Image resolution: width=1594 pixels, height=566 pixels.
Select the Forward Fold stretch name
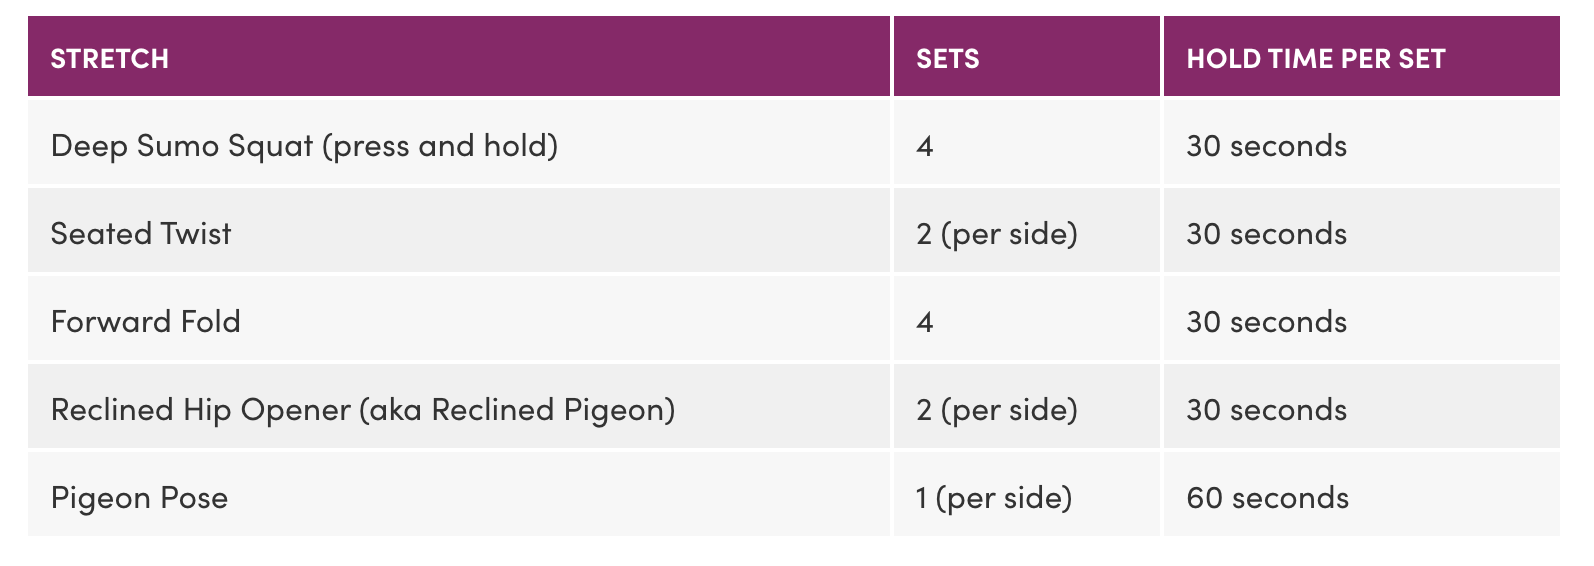[x=146, y=322]
